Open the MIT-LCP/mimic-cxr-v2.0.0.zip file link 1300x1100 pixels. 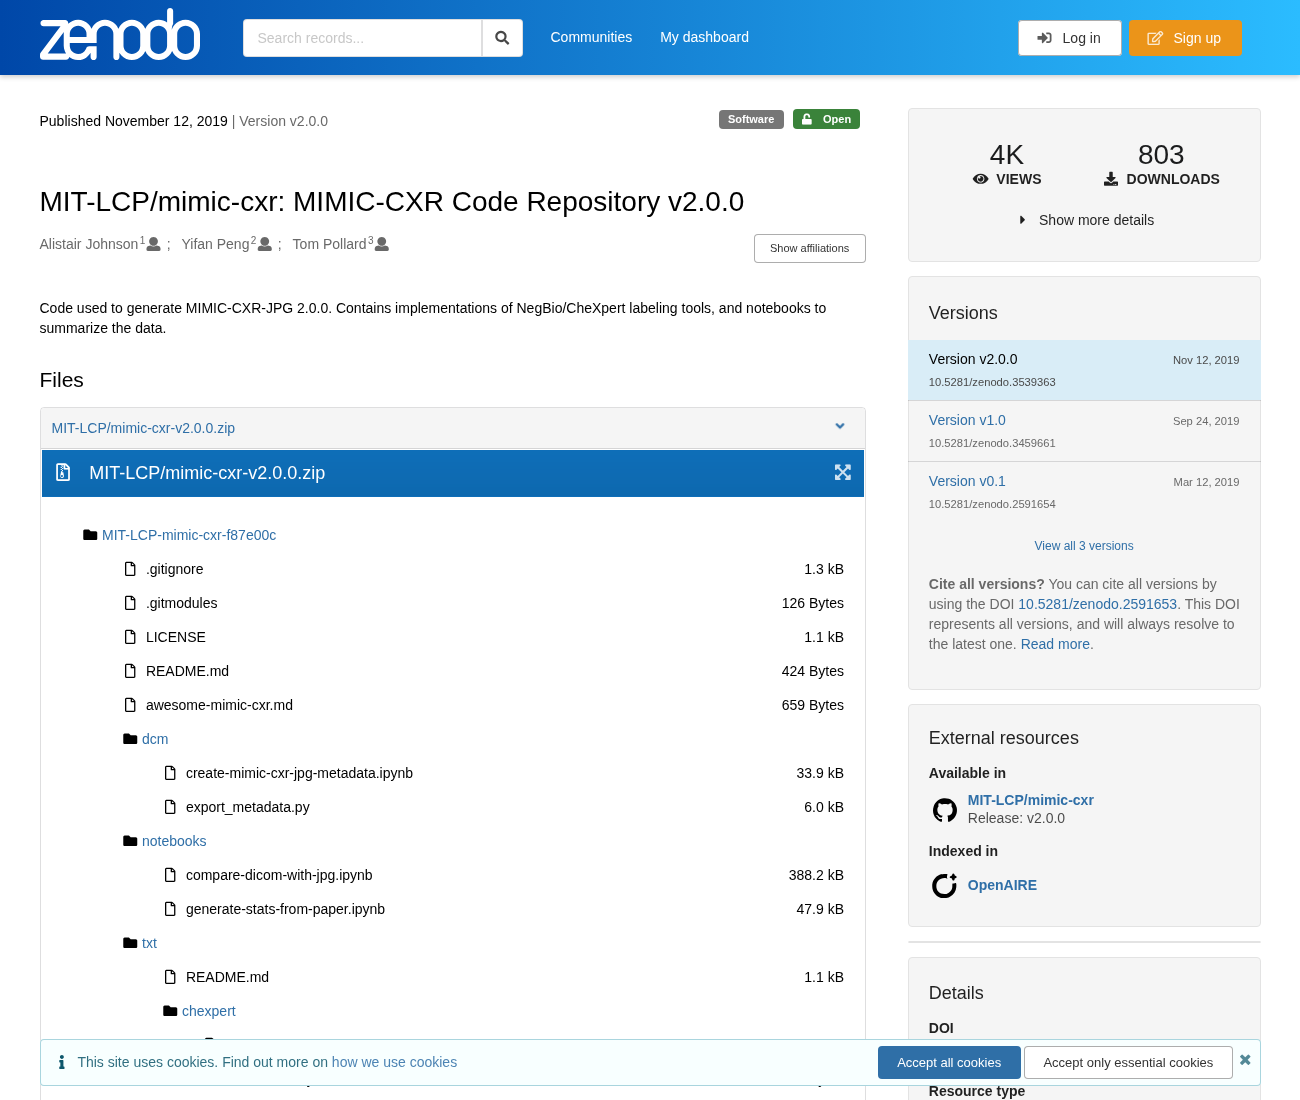coord(143,428)
